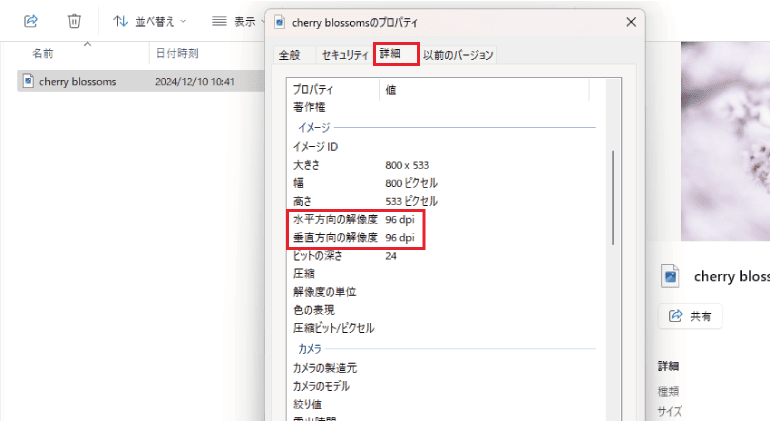
Task: Collapse the イメージ group heading
Action: [314, 128]
